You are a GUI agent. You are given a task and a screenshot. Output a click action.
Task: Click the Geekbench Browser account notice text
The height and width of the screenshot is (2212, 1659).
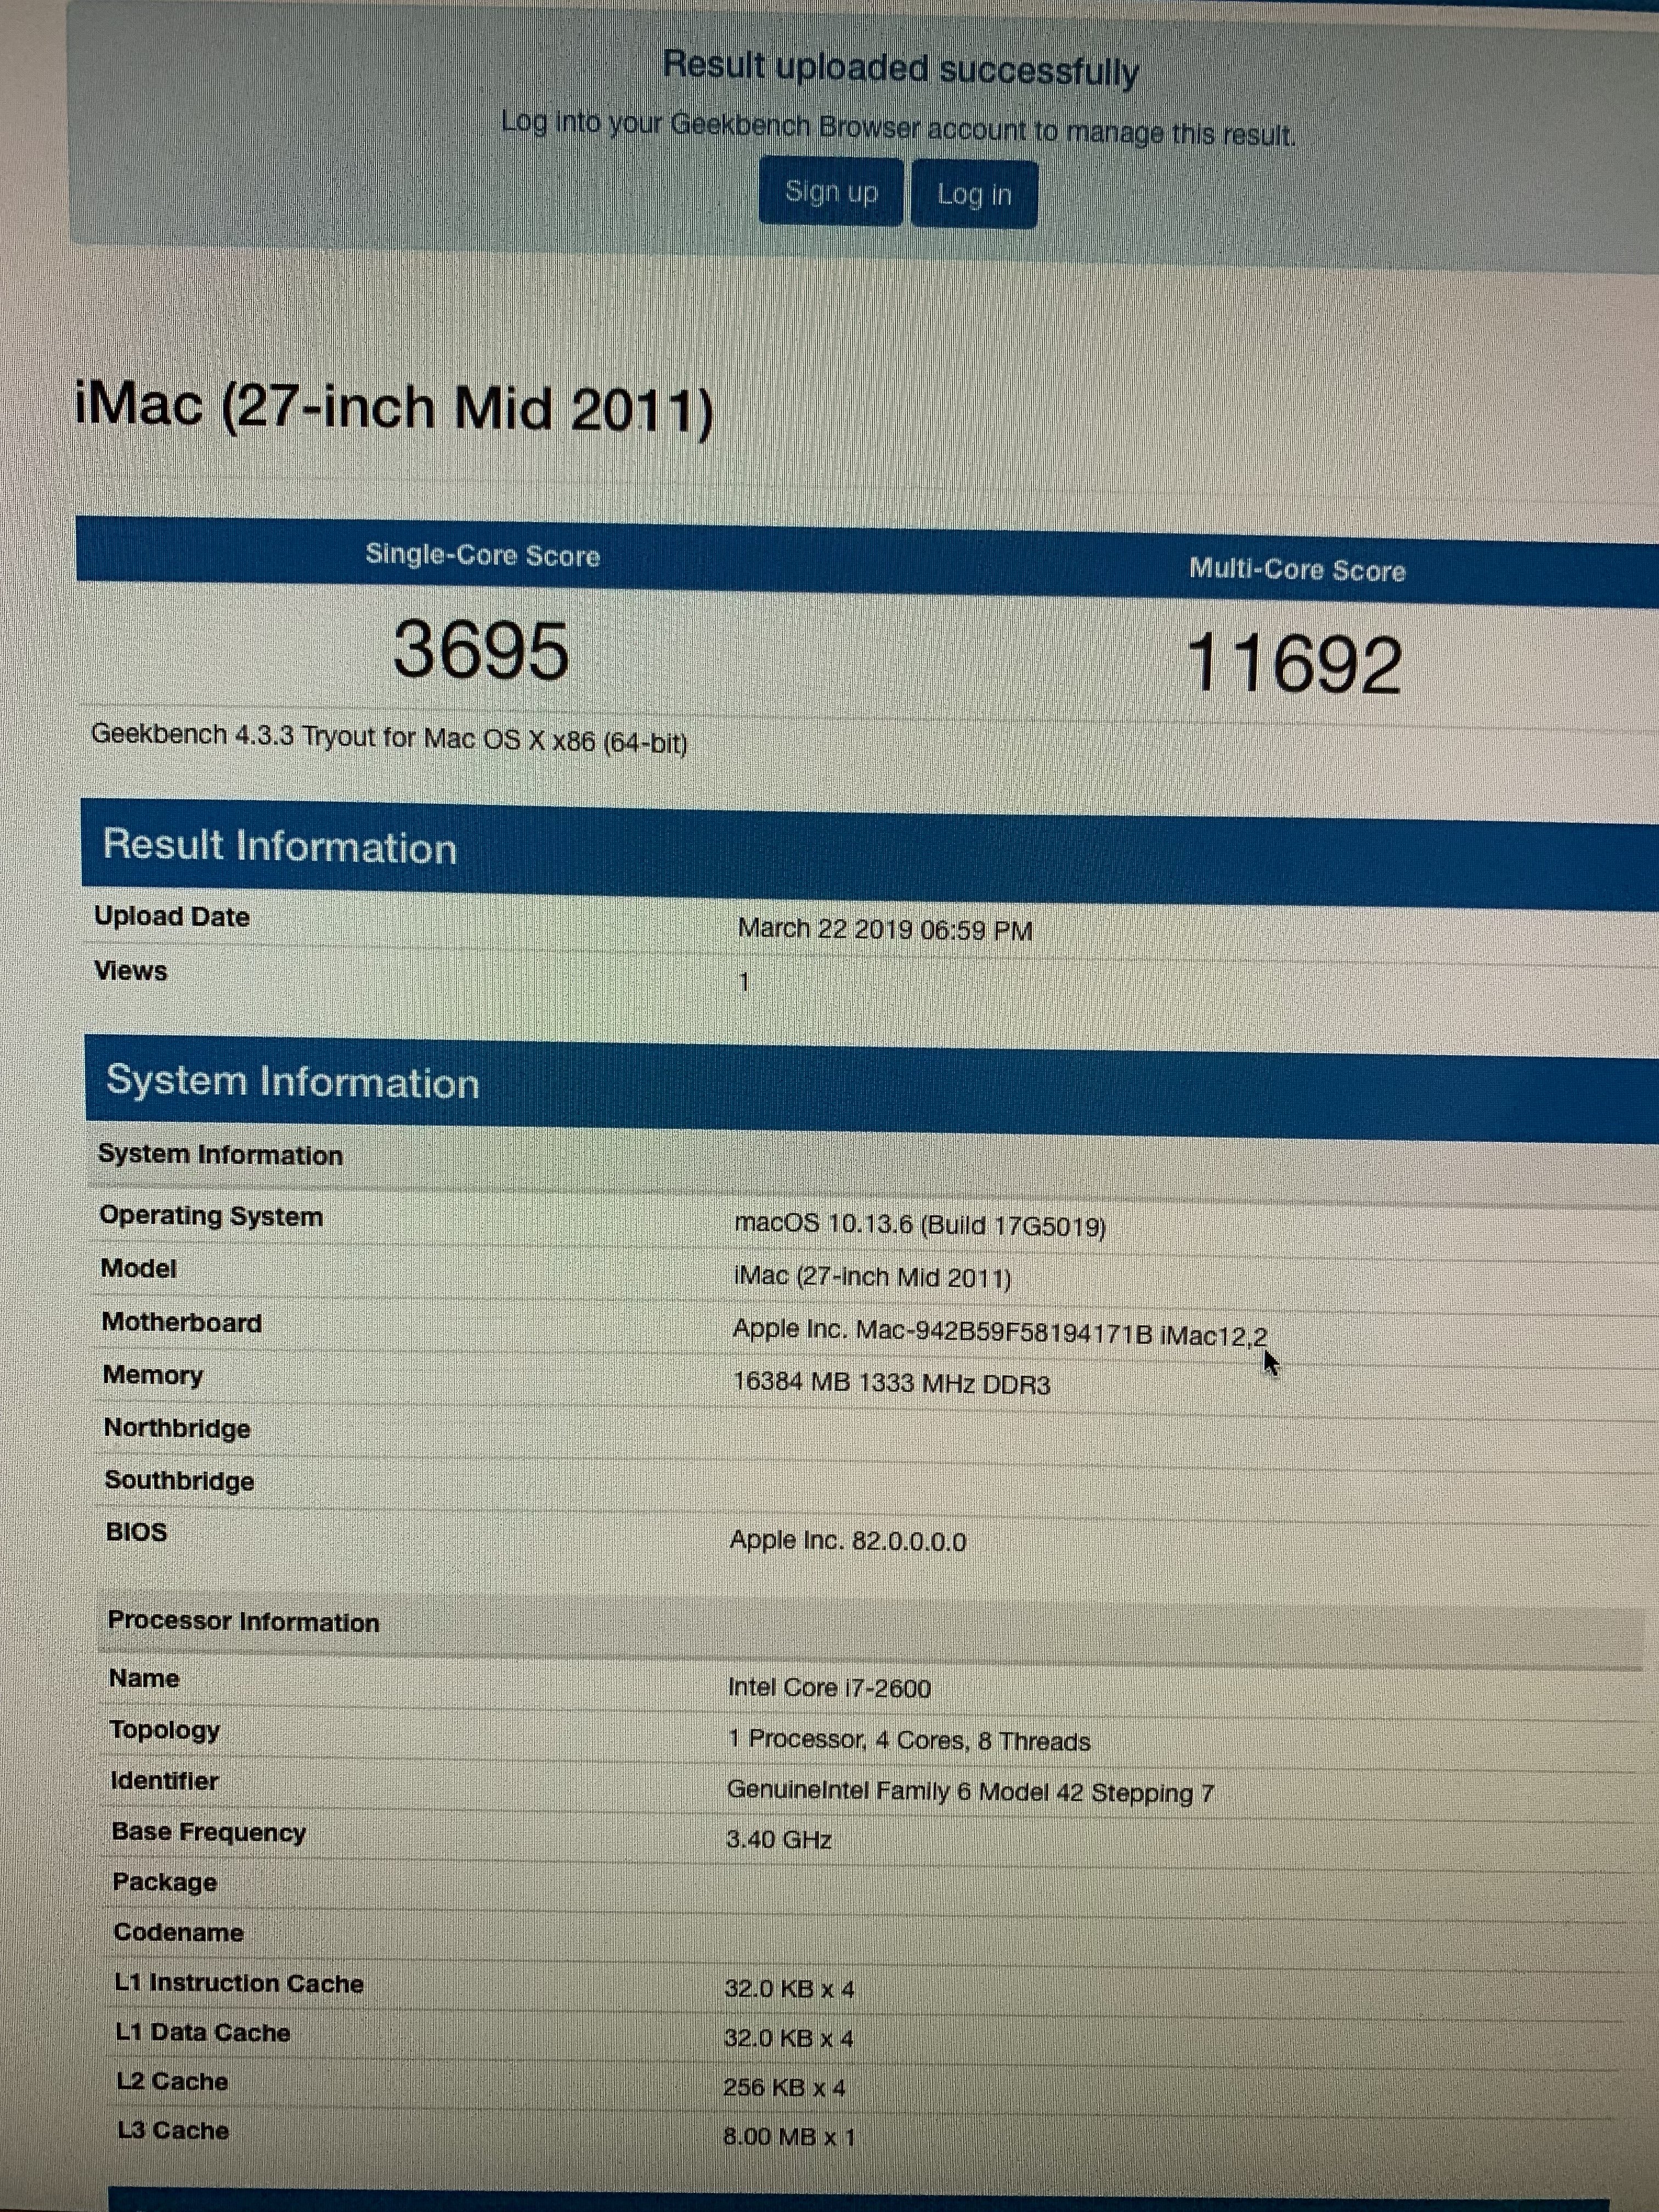click(x=899, y=128)
